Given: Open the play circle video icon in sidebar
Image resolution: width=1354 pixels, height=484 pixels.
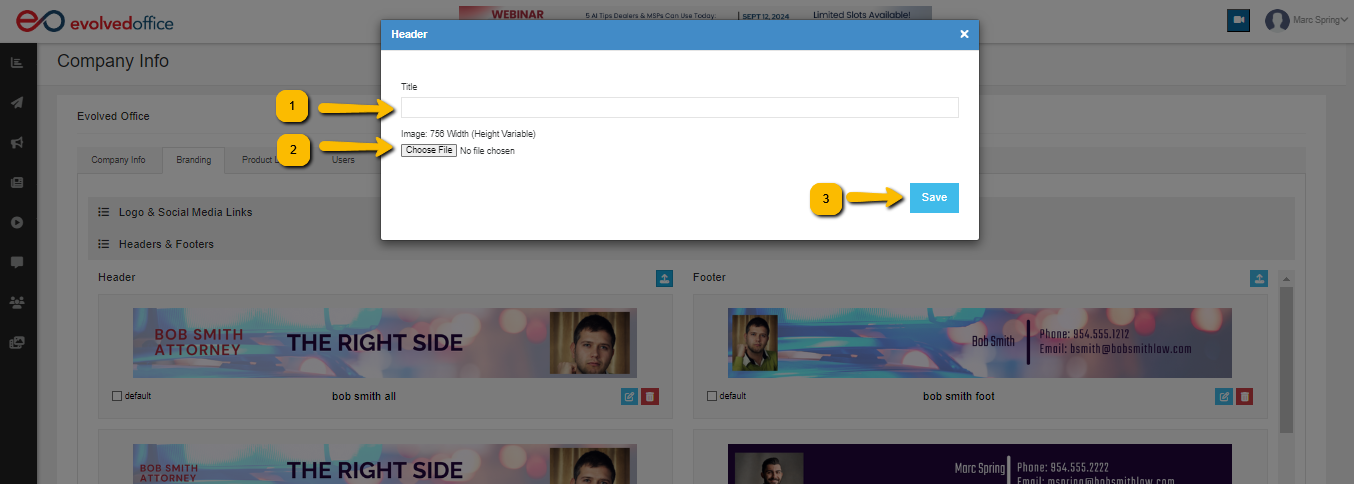Looking at the screenshot, I should (x=17, y=222).
